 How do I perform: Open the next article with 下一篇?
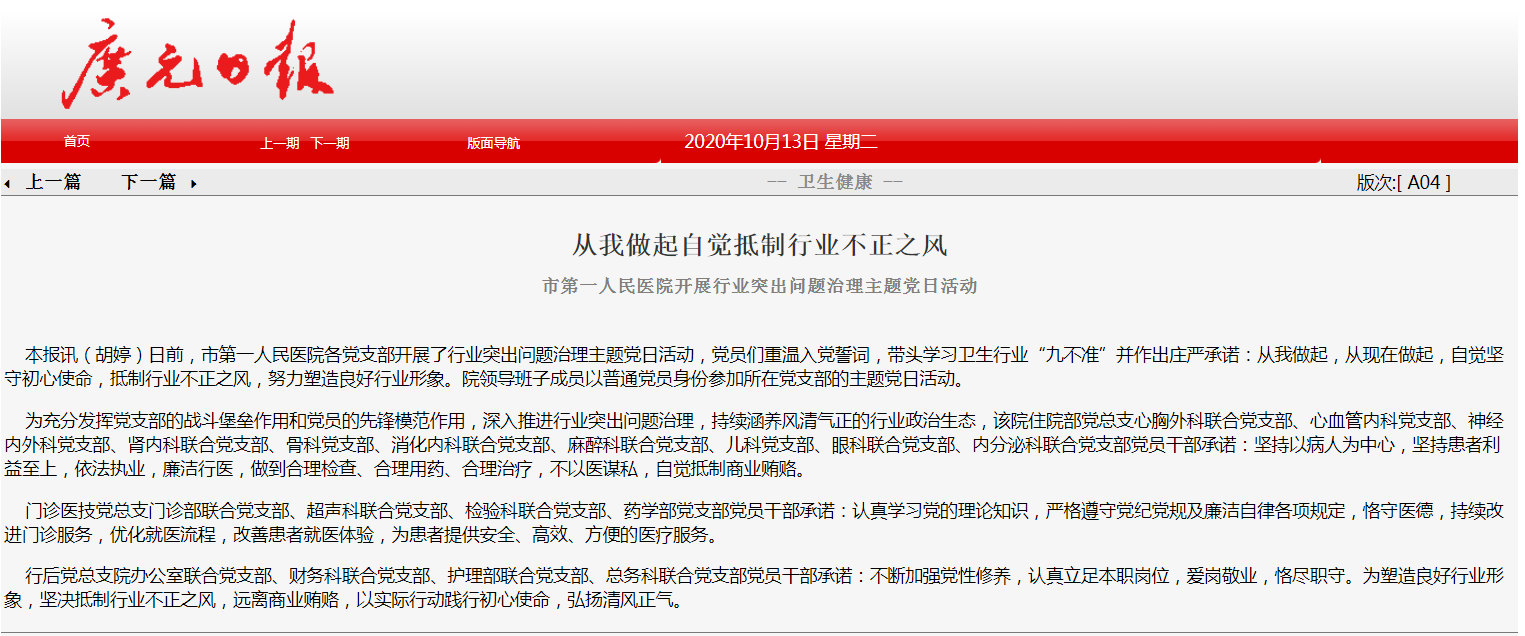148,182
